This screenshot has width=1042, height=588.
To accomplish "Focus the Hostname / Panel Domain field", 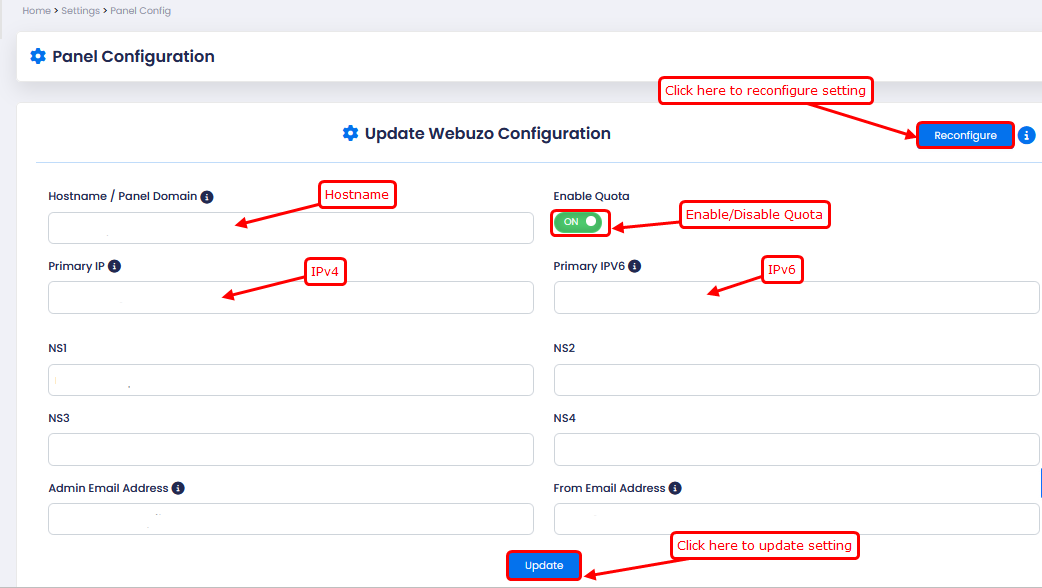I will point(290,228).
